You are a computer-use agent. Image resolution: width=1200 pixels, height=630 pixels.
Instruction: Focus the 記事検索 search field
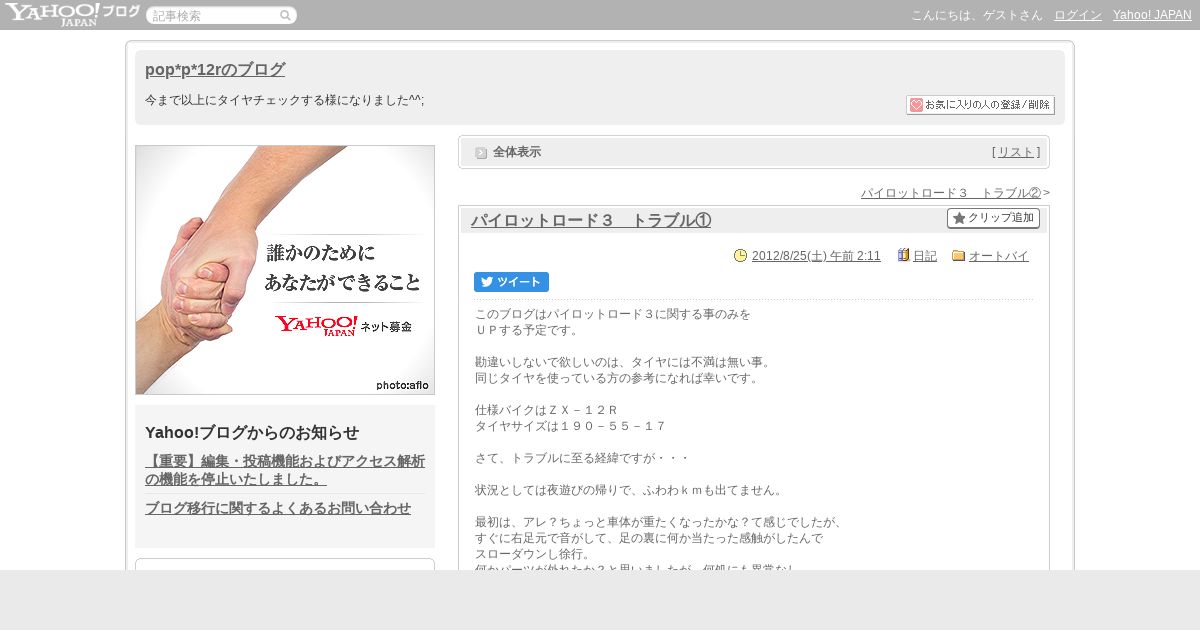(214, 15)
